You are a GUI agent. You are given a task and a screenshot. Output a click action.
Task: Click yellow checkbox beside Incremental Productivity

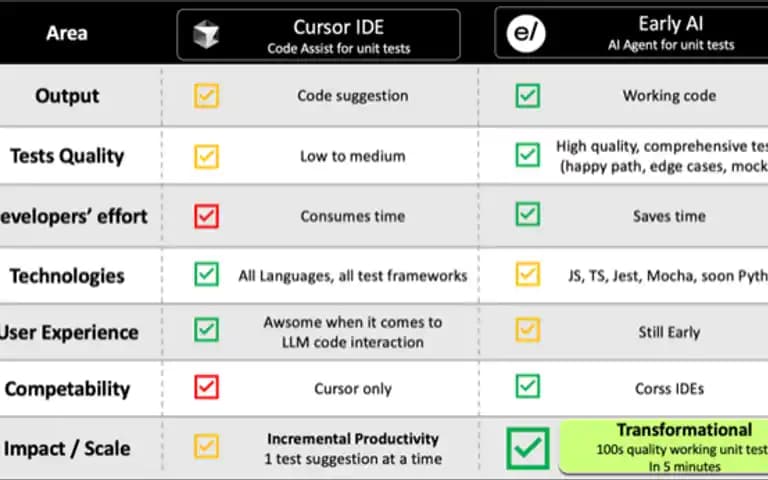(x=206, y=446)
